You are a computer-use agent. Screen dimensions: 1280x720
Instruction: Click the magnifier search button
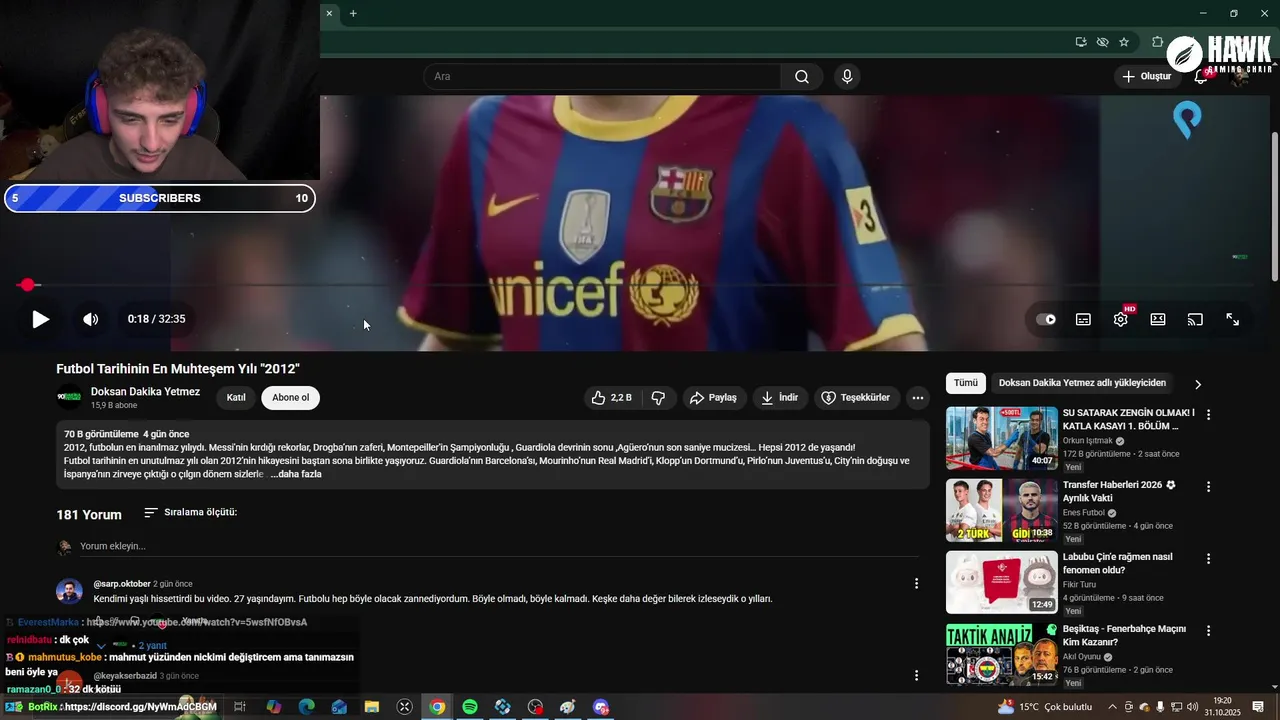pos(802,77)
